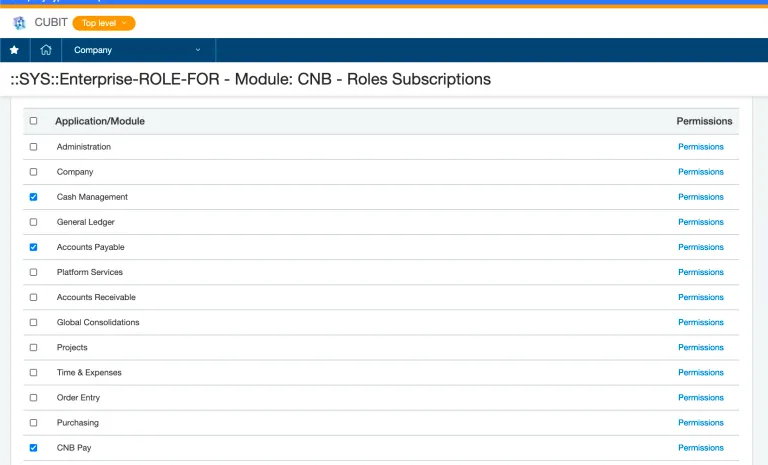The height and width of the screenshot is (465, 768).
Task: Go to home via the house icon
Action: (46, 50)
